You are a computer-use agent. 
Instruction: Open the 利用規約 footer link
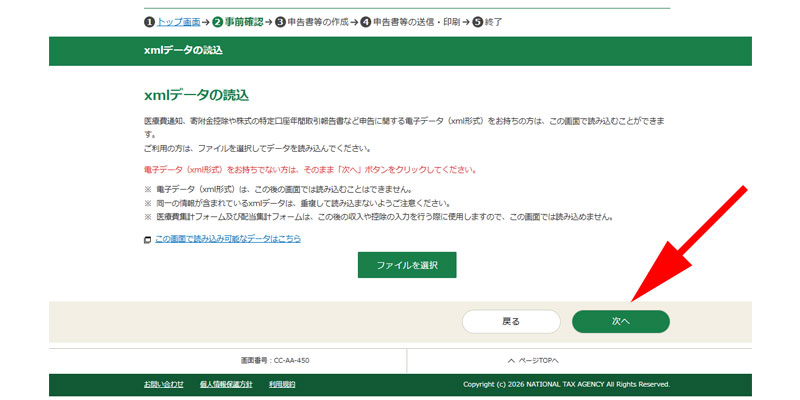(282, 384)
